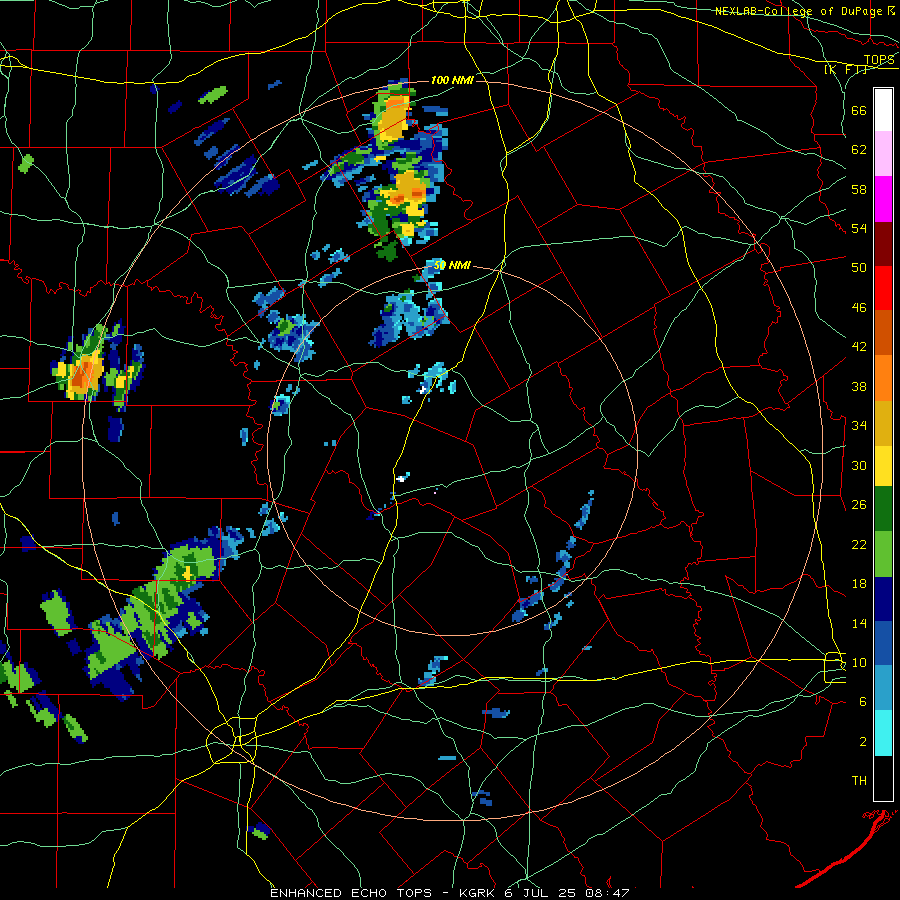Viewport: 900px width, 900px height.
Task: Select the light blue legend swatch
Action: pyautogui.click(x=883, y=688)
